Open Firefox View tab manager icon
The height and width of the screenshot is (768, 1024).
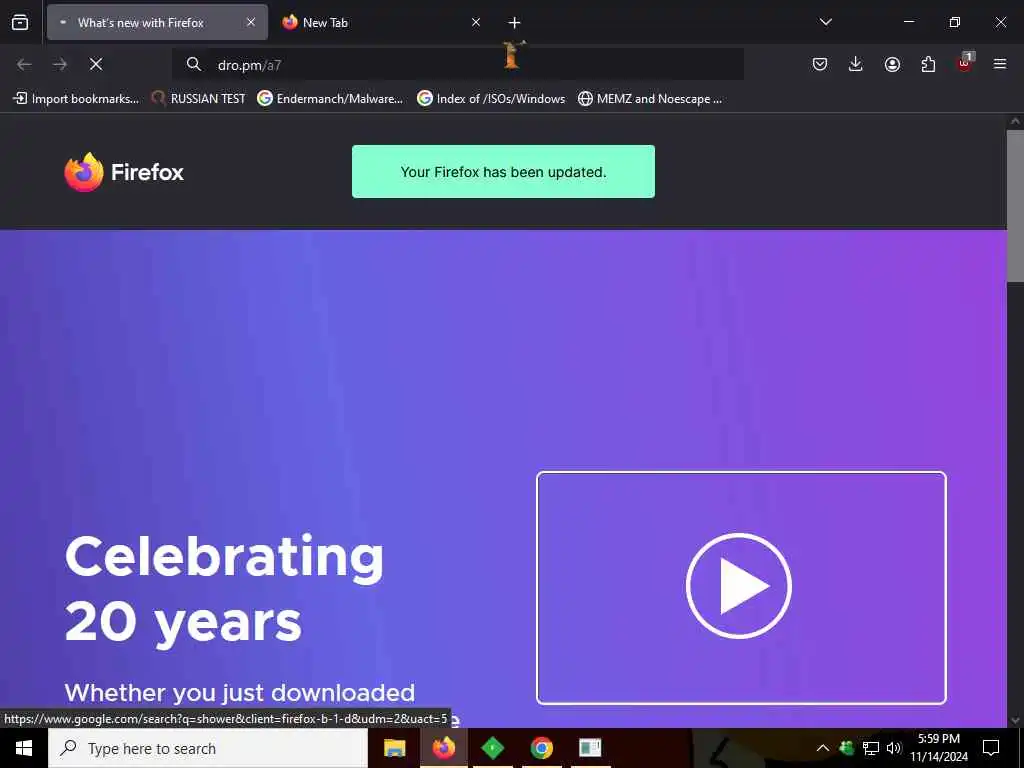[20, 22]
